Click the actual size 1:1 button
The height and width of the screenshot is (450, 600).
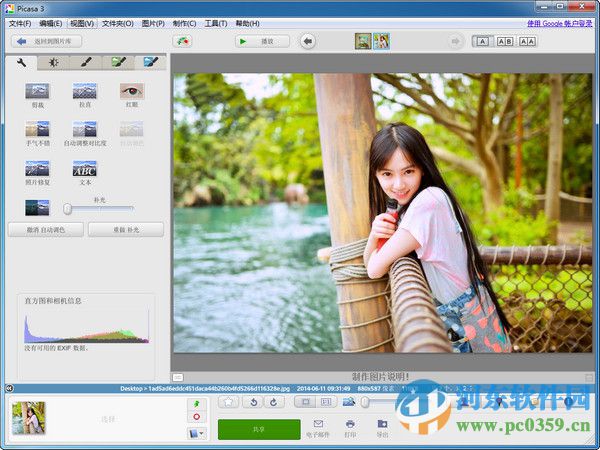[326, 402]
